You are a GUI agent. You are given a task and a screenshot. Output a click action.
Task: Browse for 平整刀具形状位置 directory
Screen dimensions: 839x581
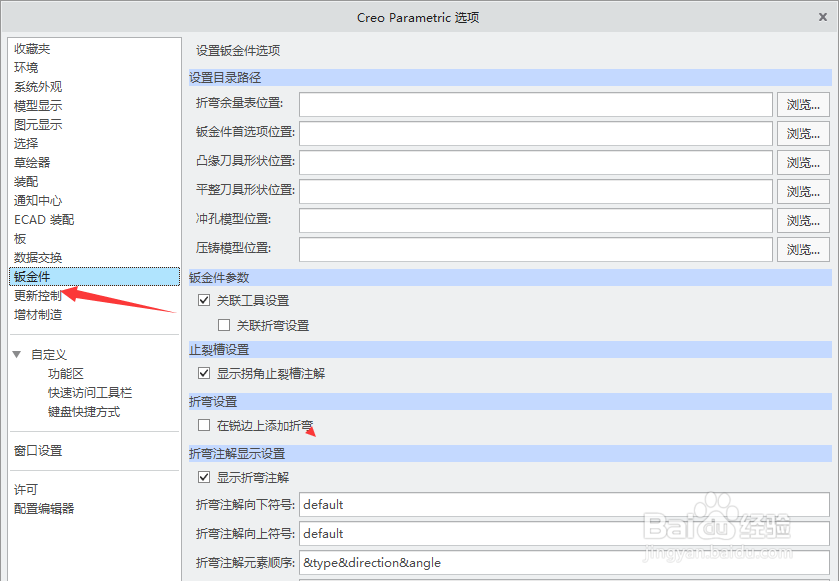coord(803,192)
